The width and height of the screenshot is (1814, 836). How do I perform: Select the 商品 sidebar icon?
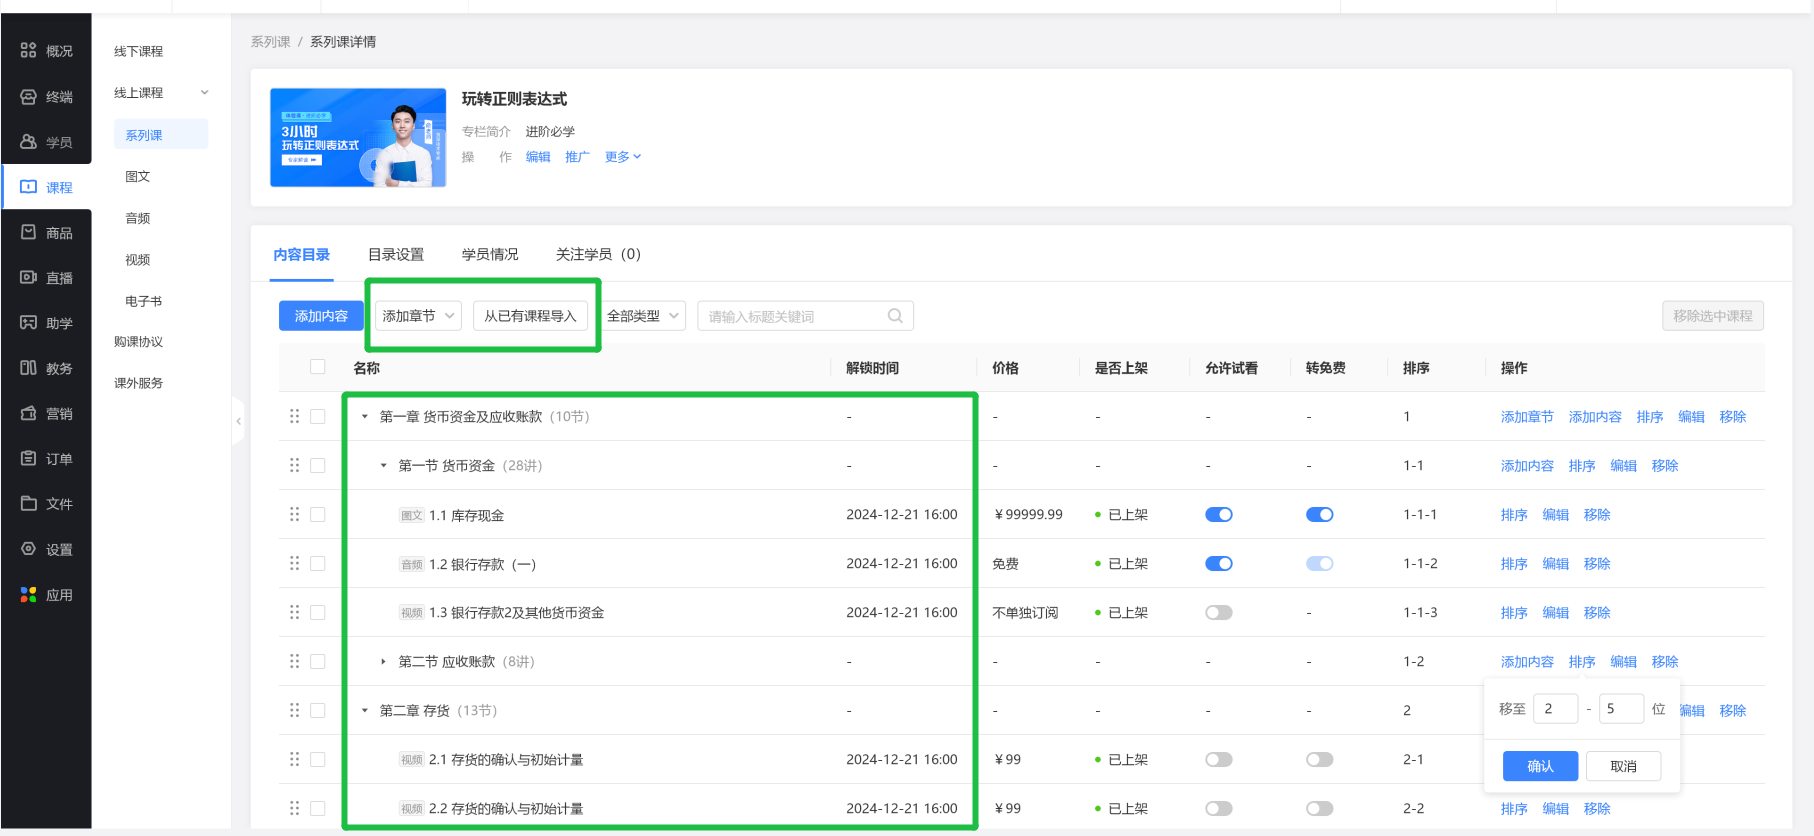29,233
